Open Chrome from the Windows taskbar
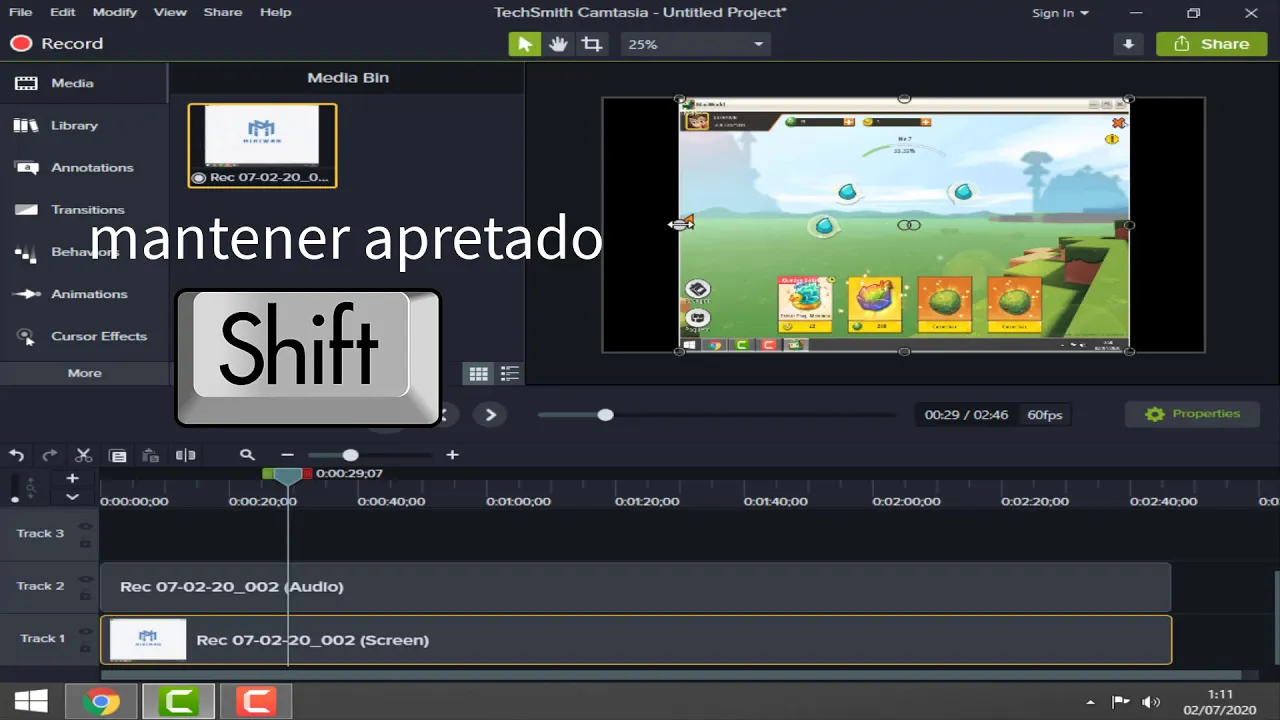The height and width of the screenshot is (720, 1280). 101,702
